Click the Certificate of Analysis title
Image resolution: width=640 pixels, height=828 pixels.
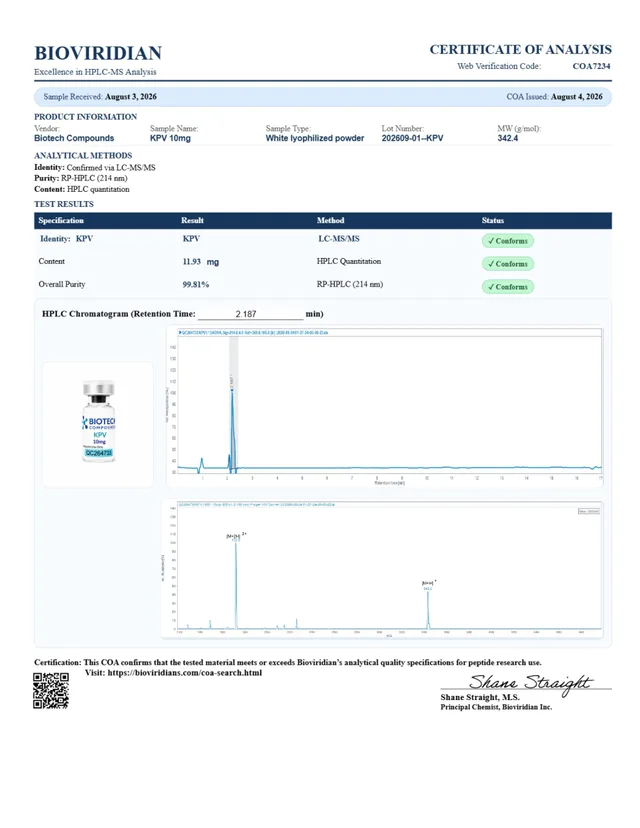(520, 50)
